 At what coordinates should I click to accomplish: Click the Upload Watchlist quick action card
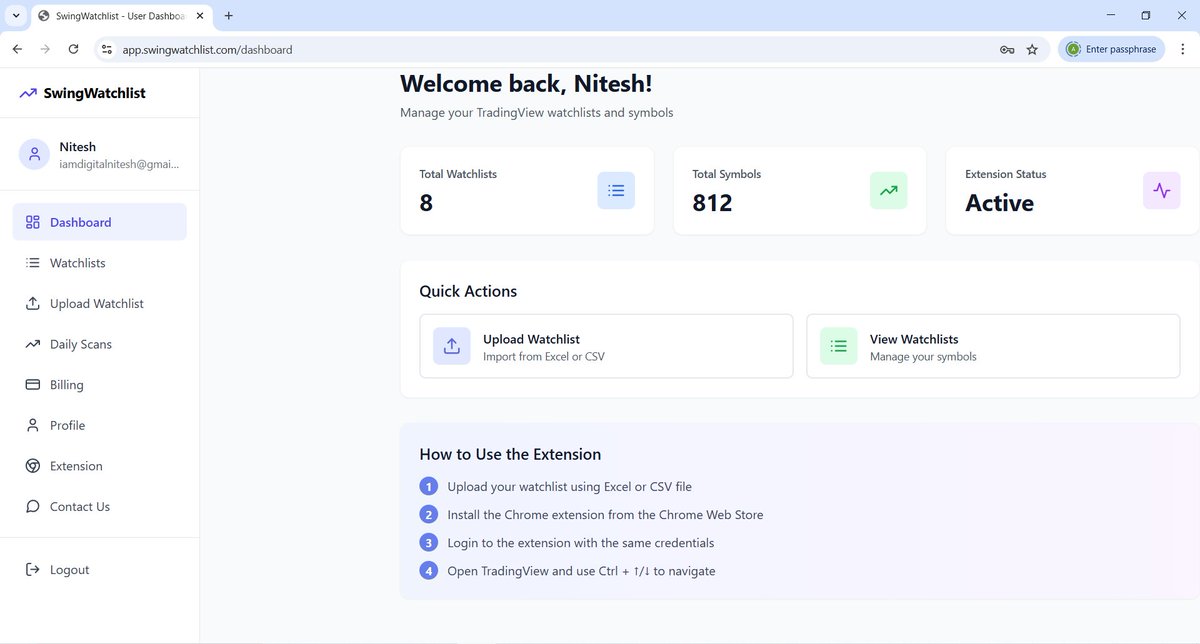tap(606, 346)
